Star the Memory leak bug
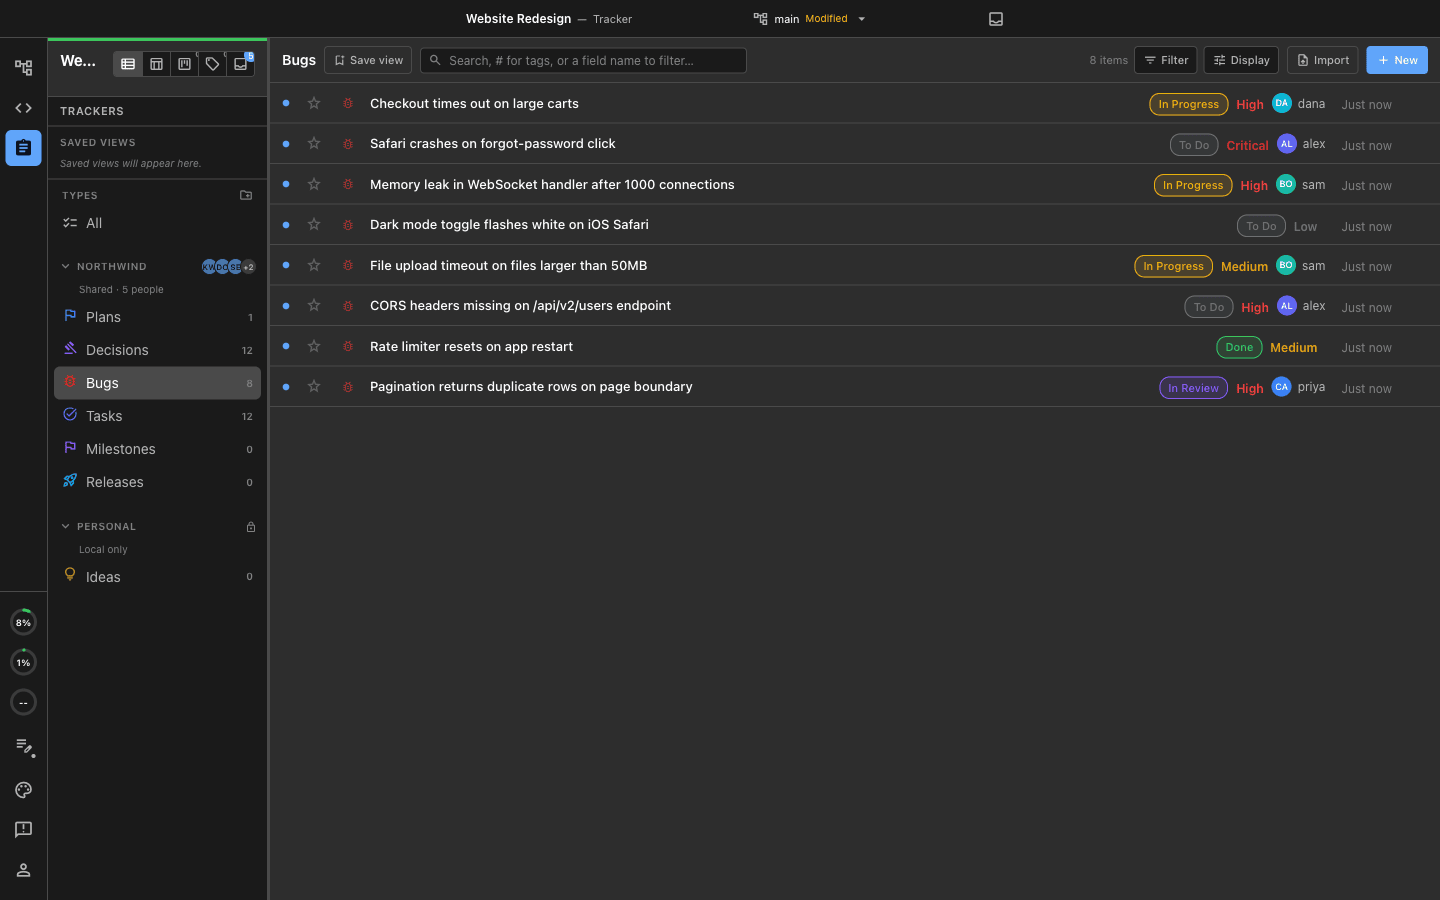The width and height of the screenshot is (1440, 900). [x=314, y=184]
